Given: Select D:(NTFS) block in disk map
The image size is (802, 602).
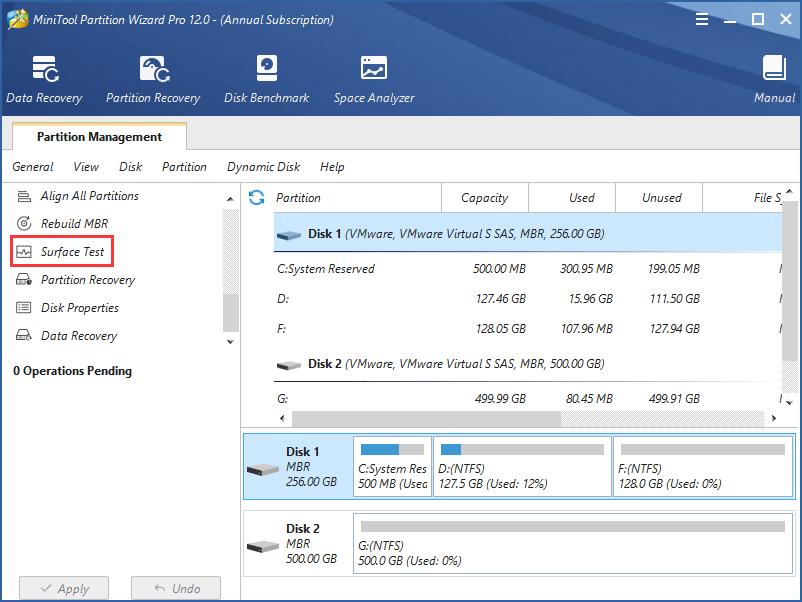Looking at the screenshot, I should pos(522,466).
